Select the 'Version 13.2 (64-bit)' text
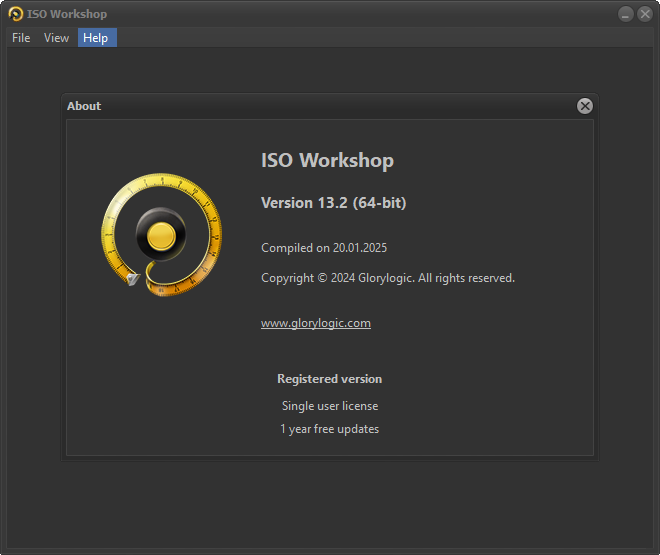This screenshot has height=555, width=660. click(333, 203)
